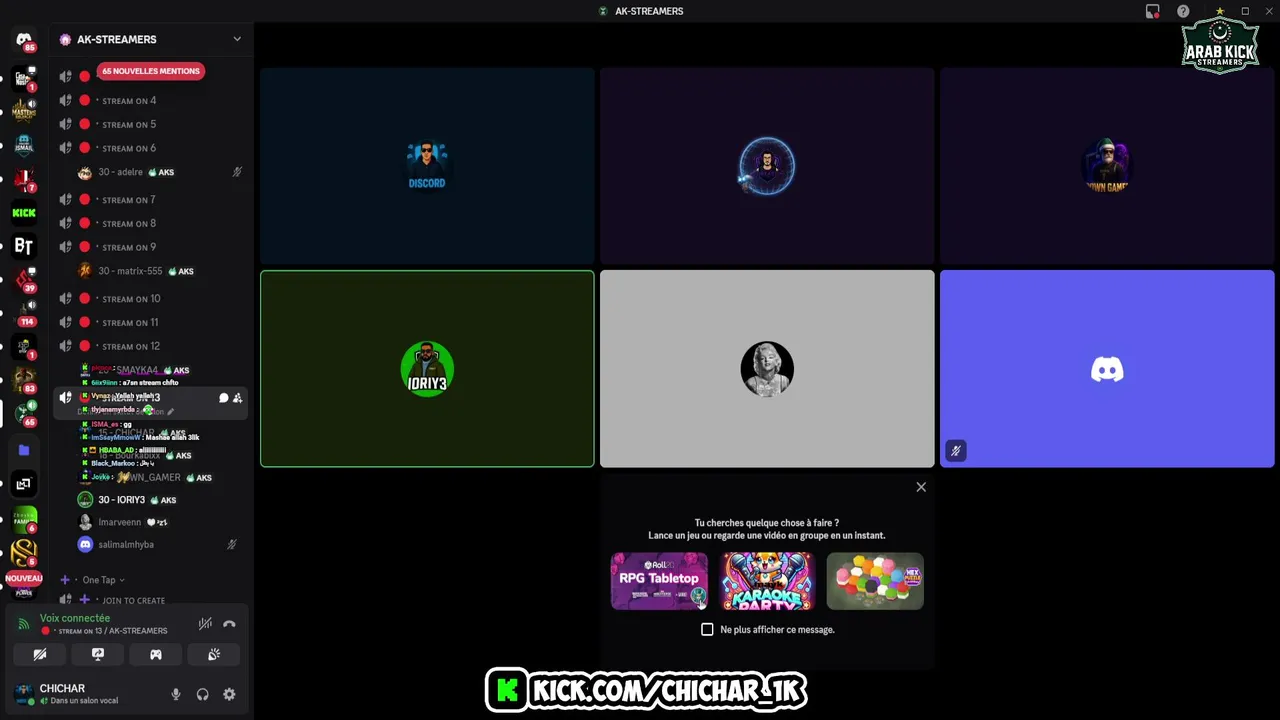Open the help icon in title bar

pos(1183,11)
